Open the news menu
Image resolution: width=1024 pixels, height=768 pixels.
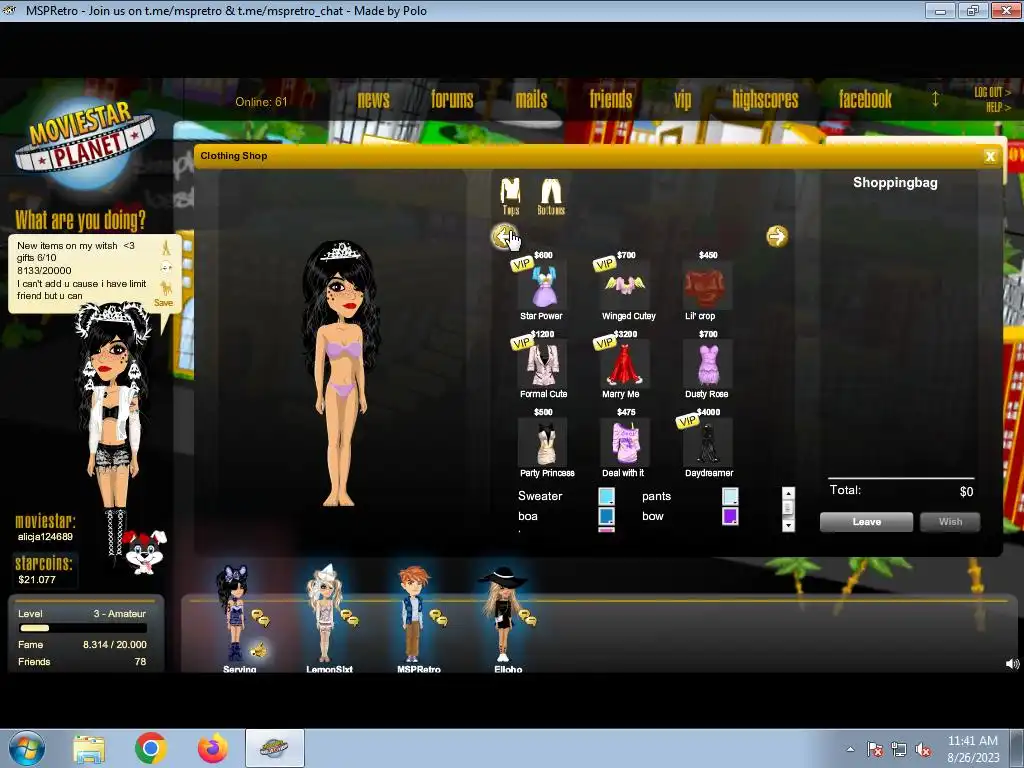tap(373, 99)
